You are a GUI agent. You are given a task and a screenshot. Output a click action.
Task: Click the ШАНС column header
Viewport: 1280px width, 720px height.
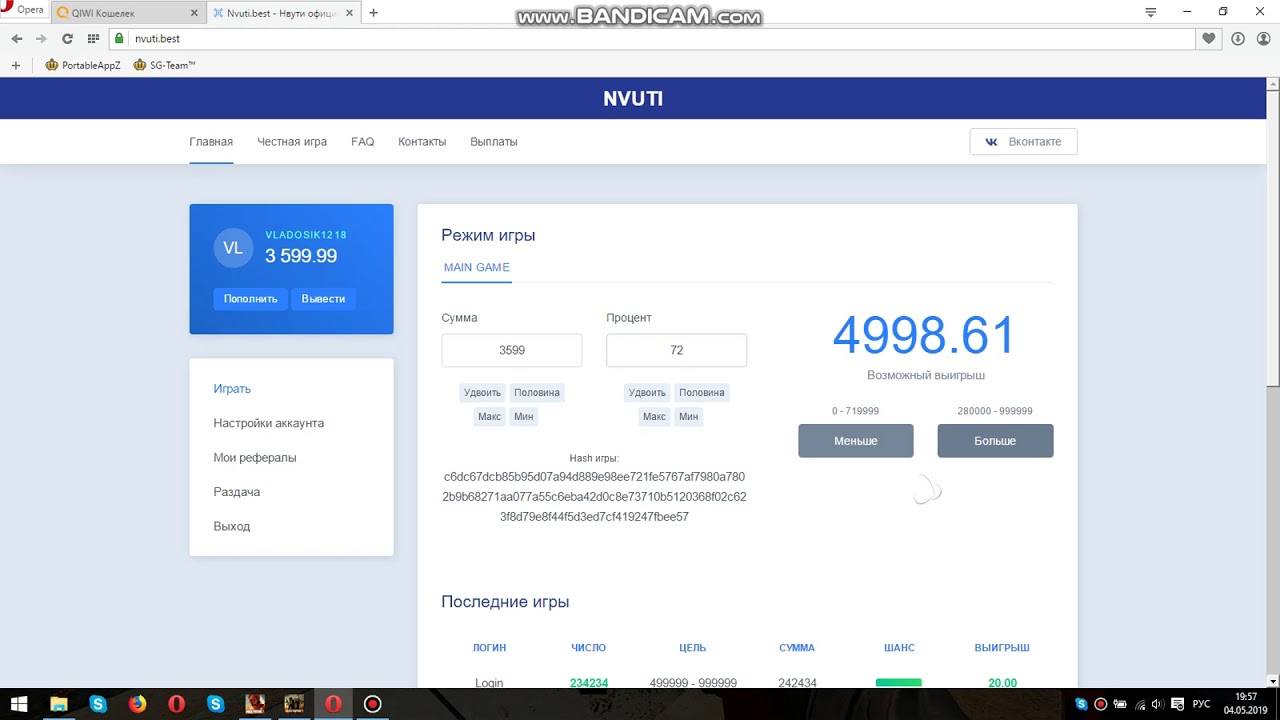(899, 648)
